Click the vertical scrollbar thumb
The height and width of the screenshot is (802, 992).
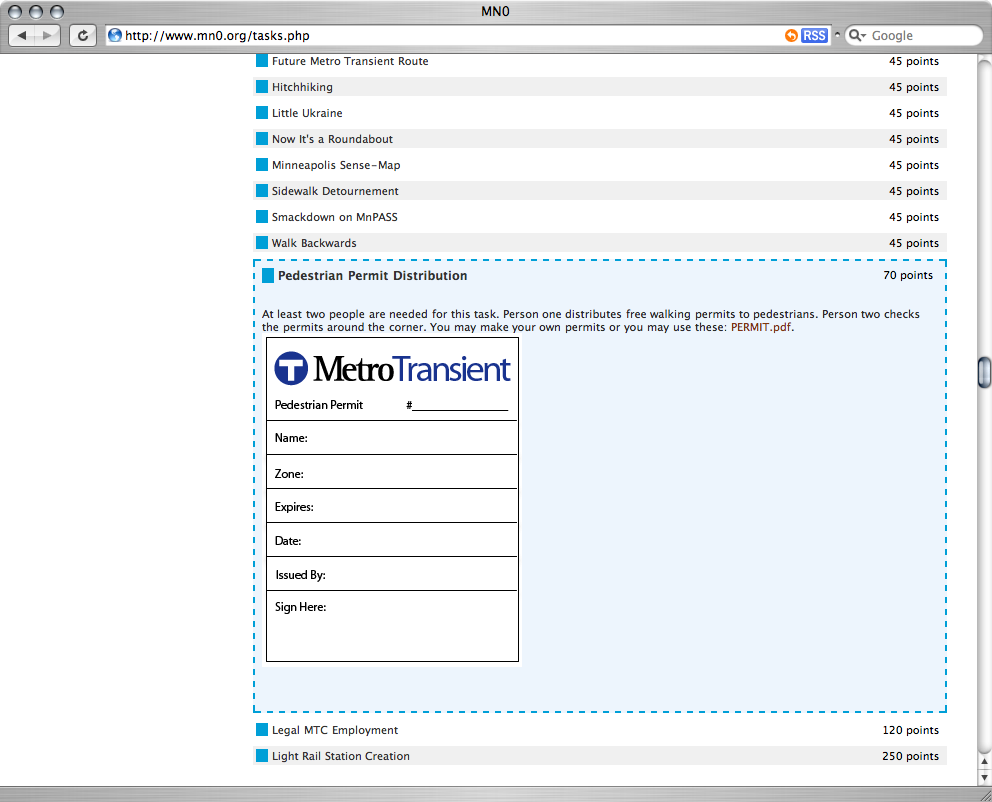click(984, 371)
